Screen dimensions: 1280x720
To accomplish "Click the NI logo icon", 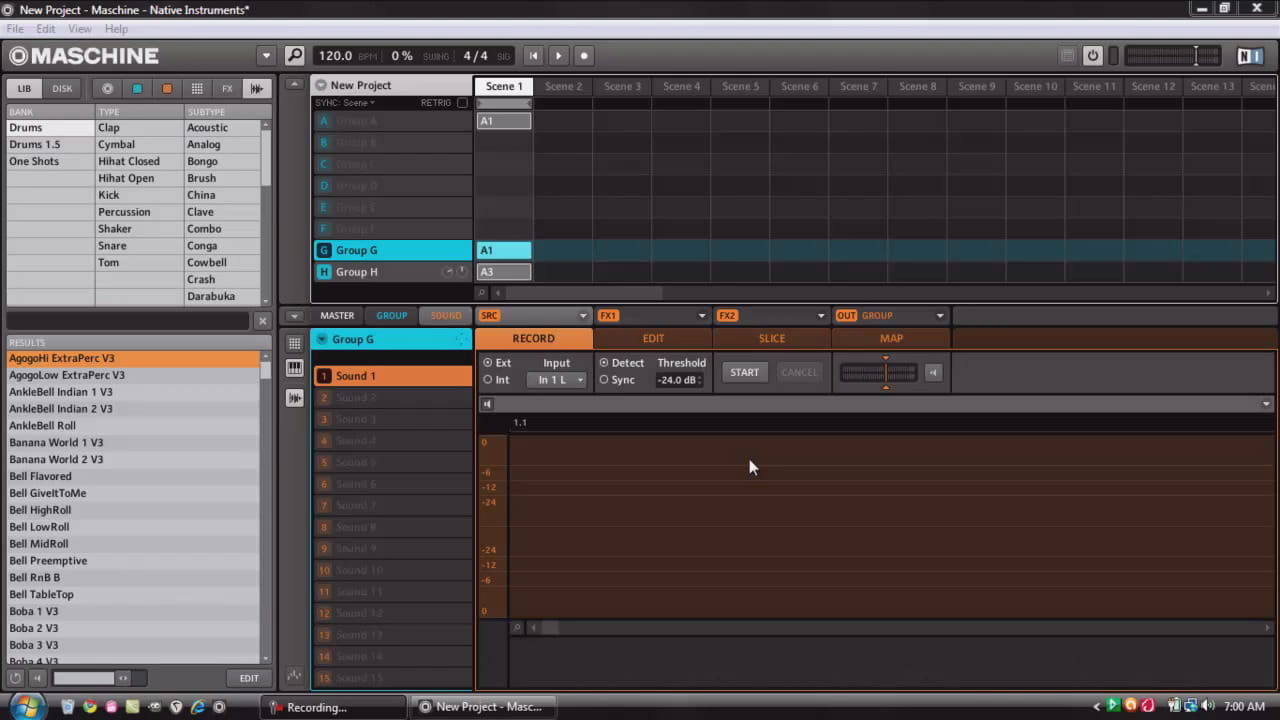I will coord(1250,56).
